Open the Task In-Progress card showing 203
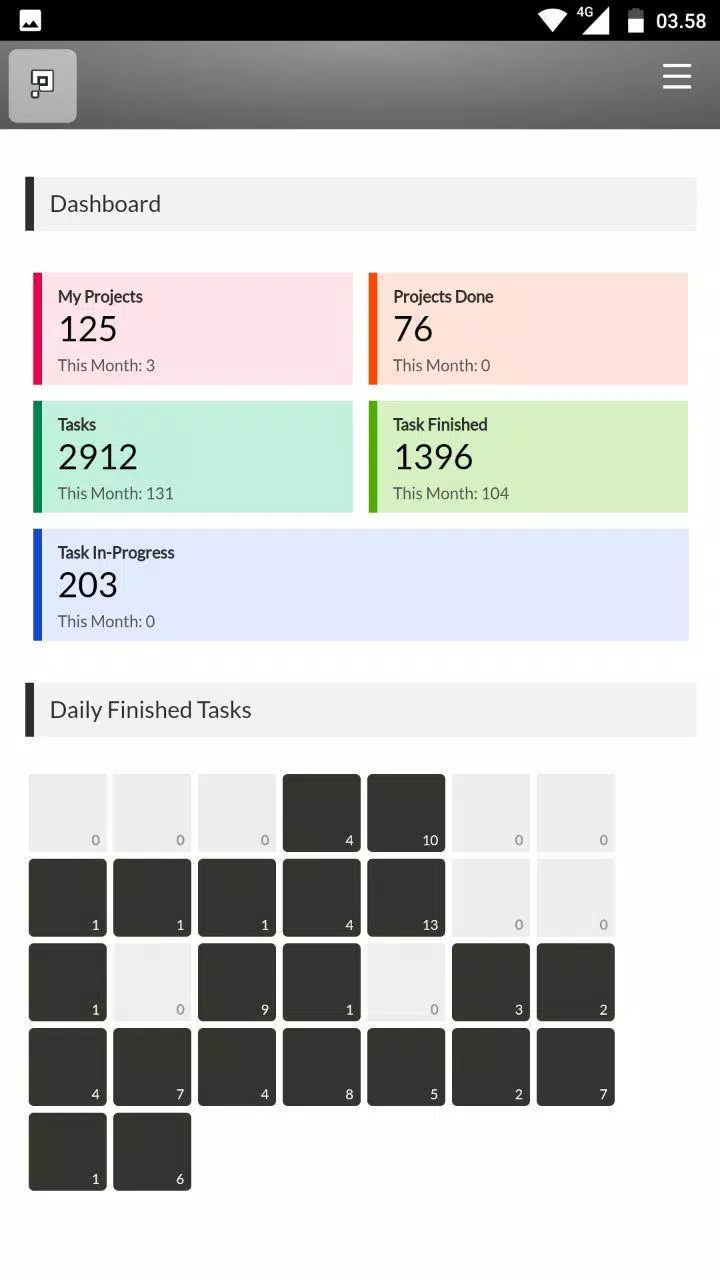720x1280 pixels. [361, 585]
